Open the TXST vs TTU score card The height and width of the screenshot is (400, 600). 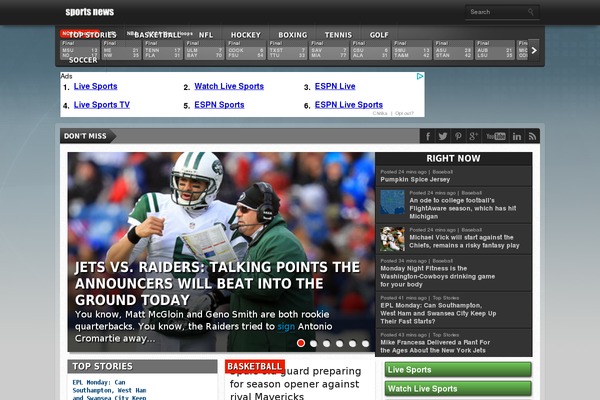pyautogui.click(x=287, y=50)
